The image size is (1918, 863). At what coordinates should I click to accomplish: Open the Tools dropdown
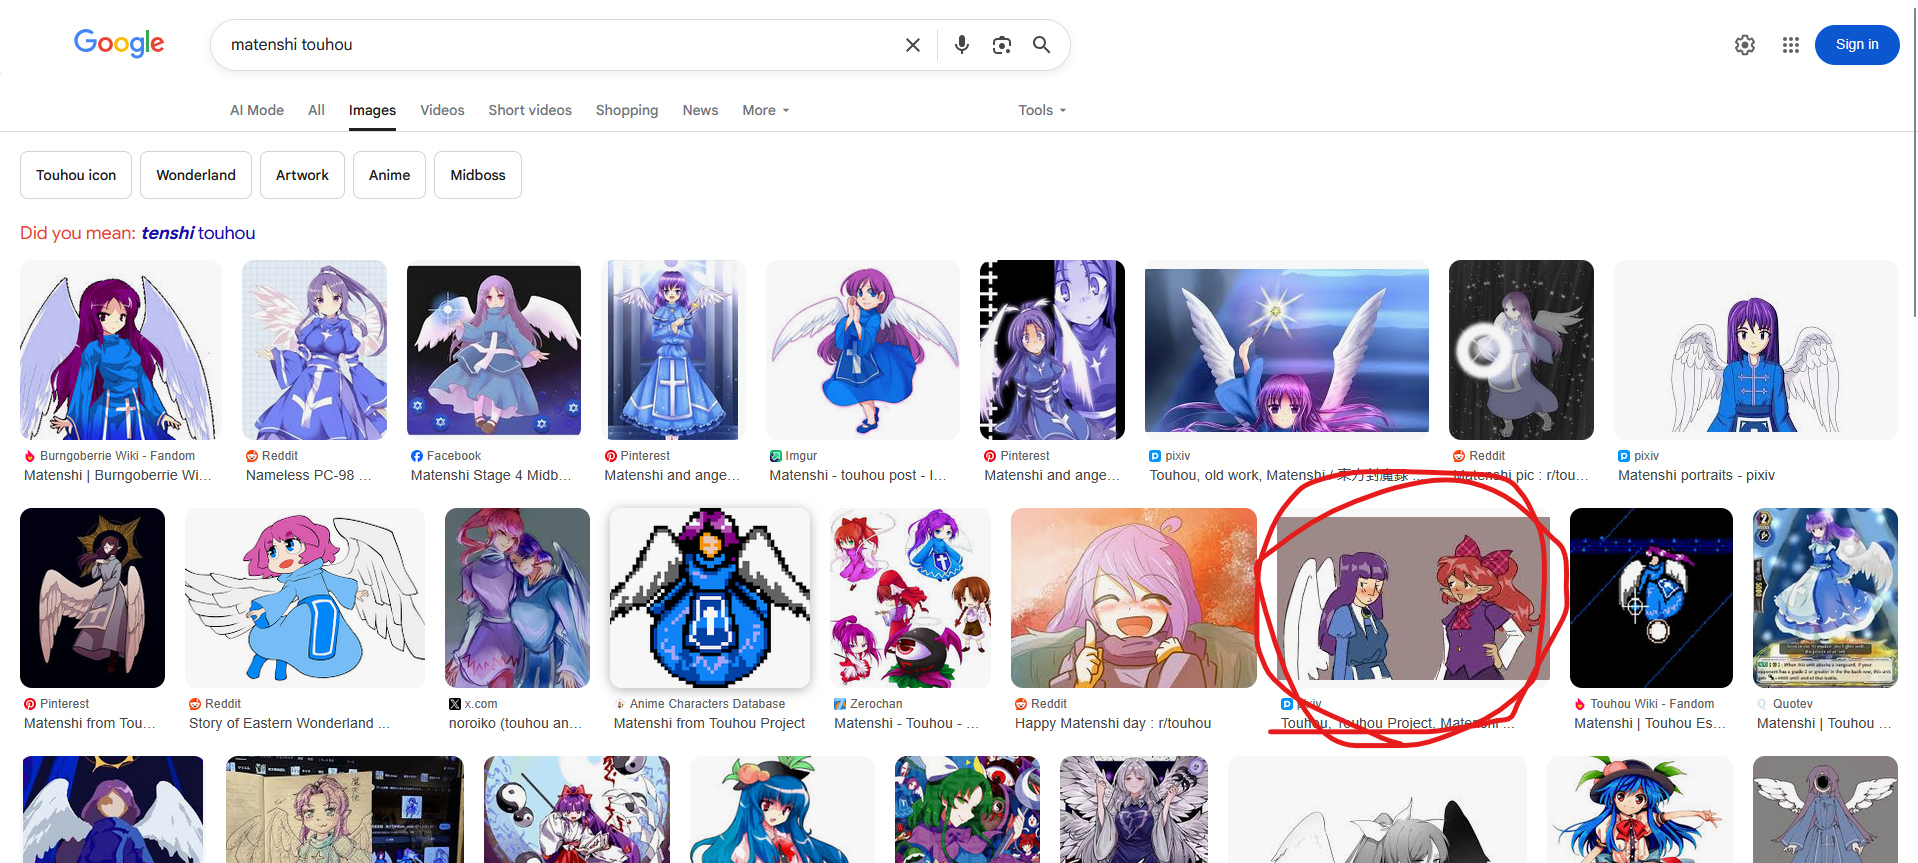1041,110
